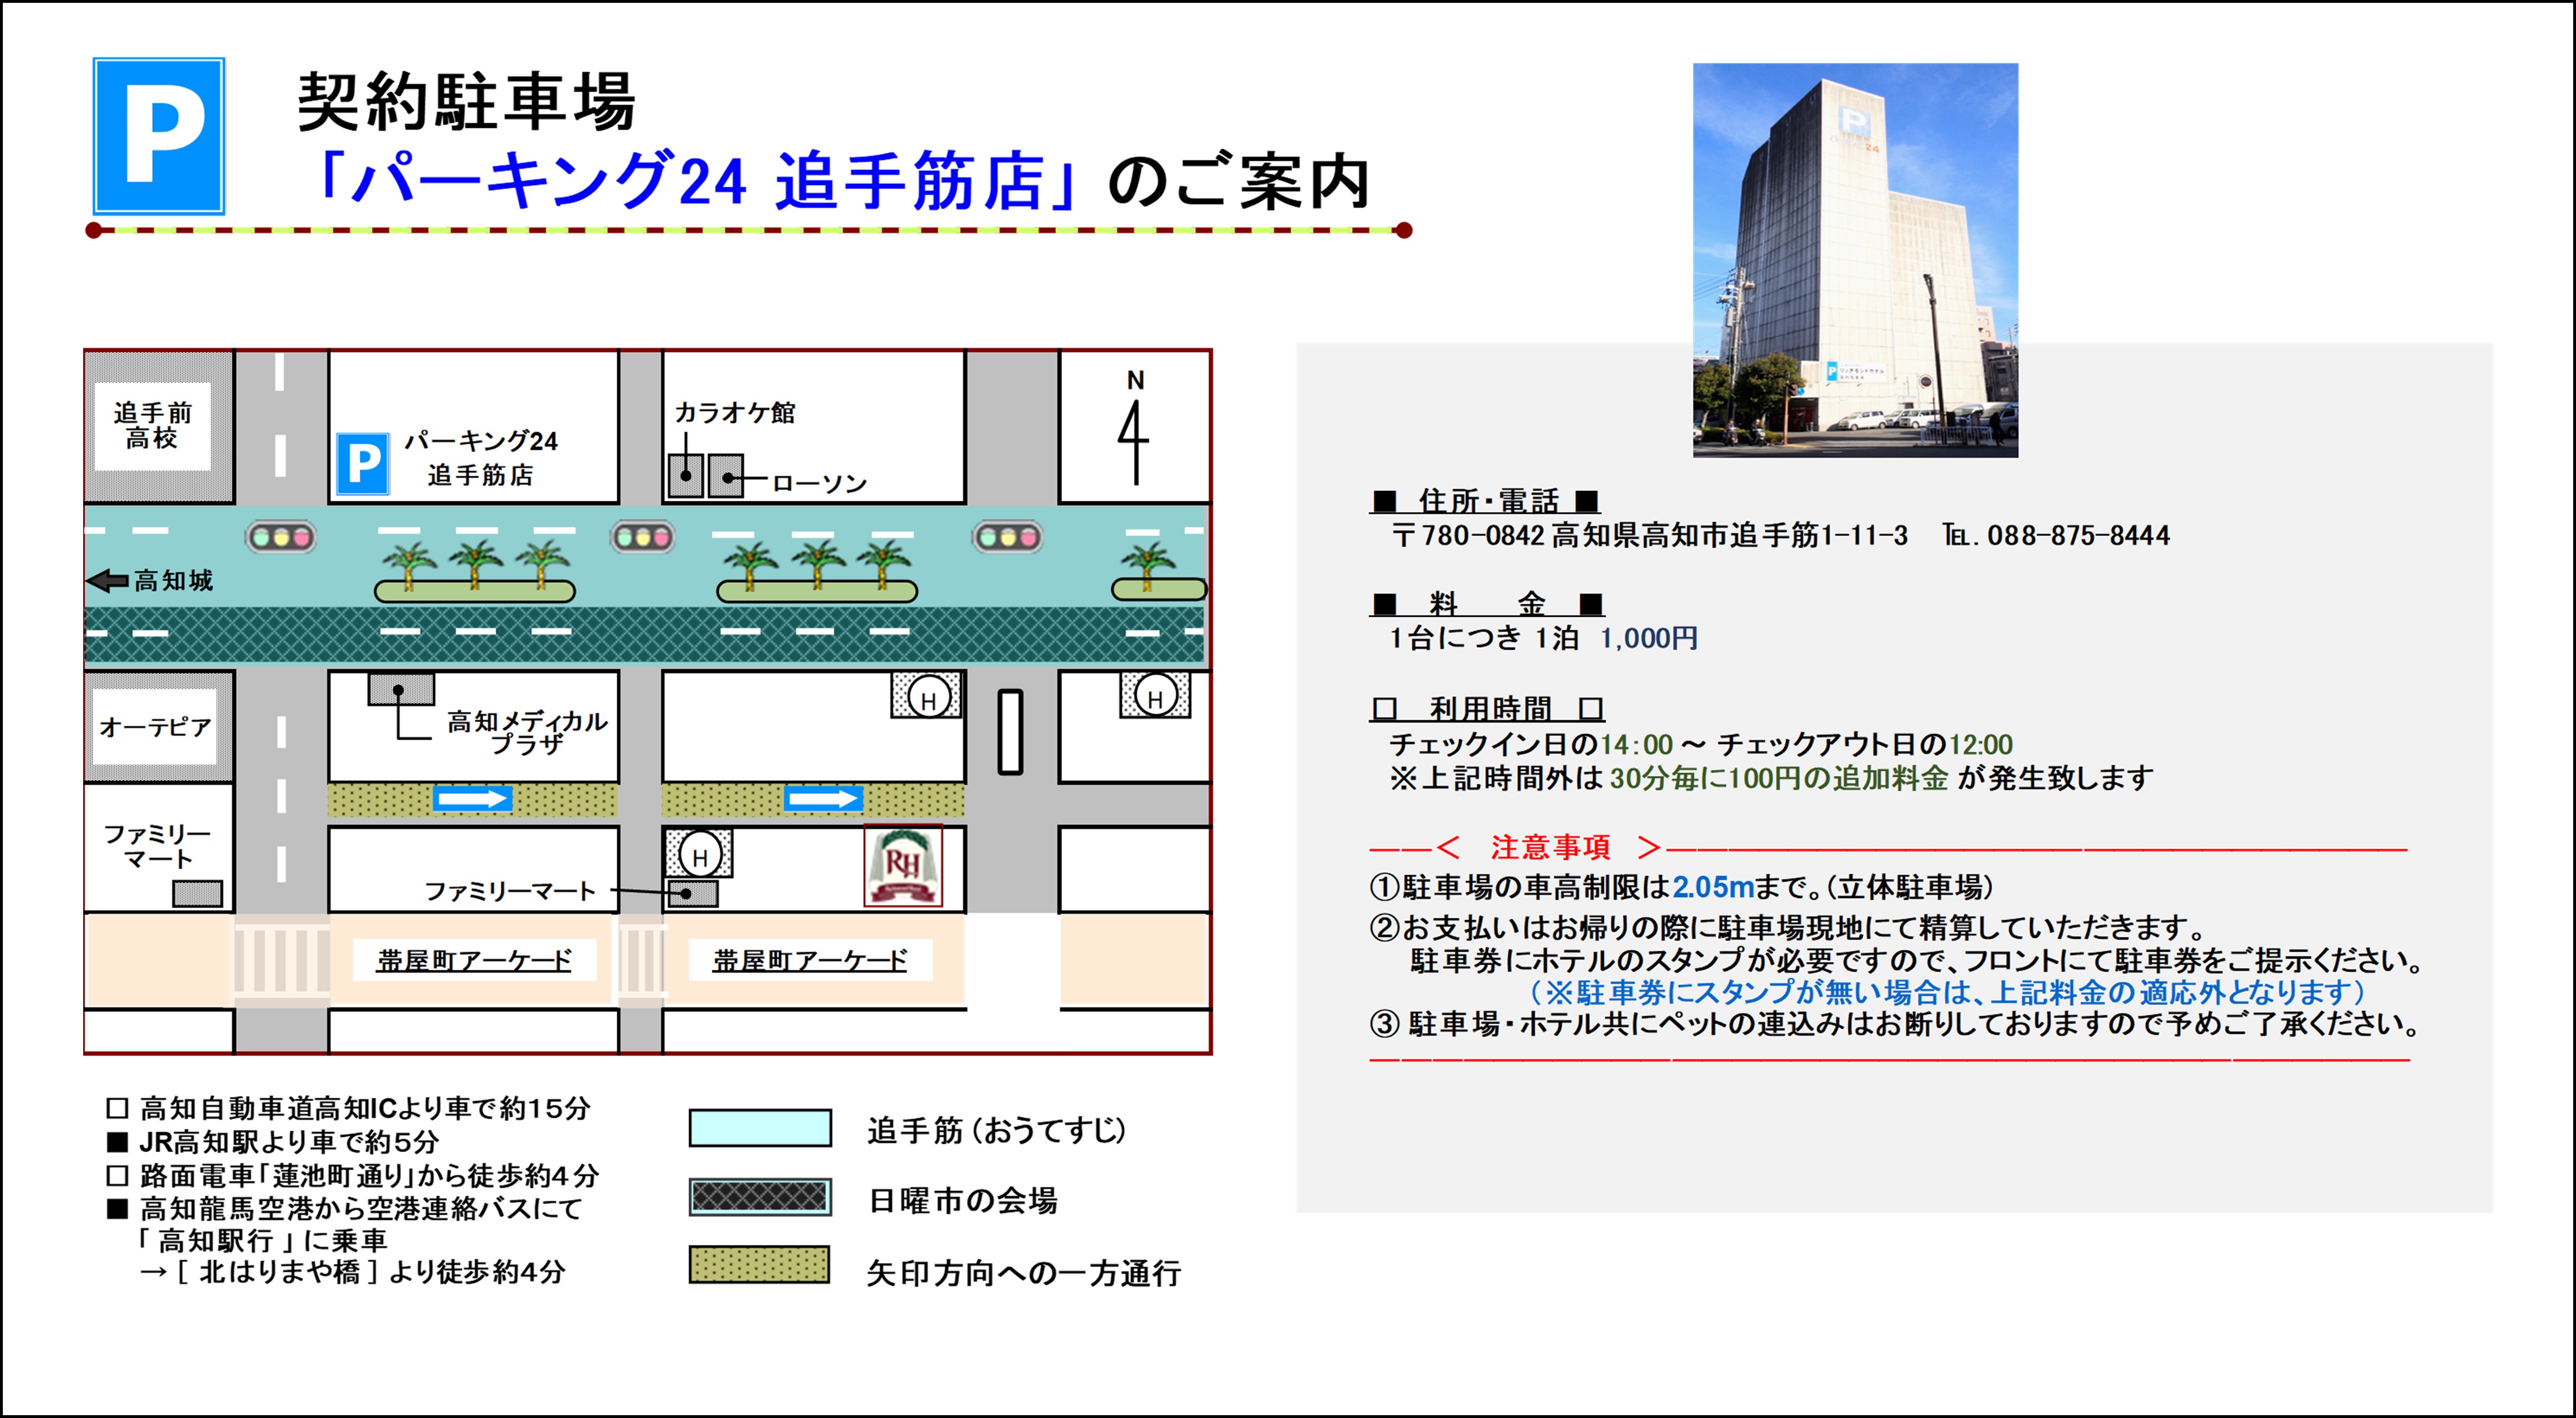This screenshot has width=2576, height=1418.
Task: Click the RH hotel logo on the map
Action: point(903,865)
